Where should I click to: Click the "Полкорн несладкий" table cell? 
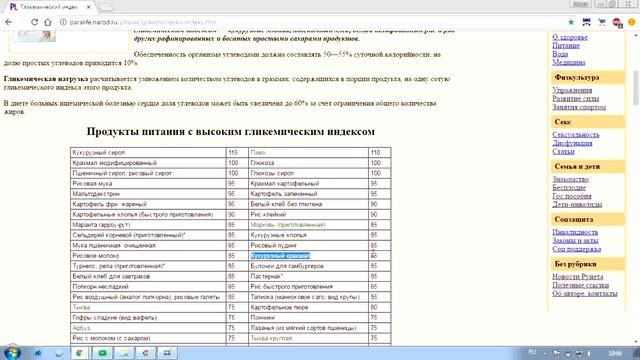[148, 287]
